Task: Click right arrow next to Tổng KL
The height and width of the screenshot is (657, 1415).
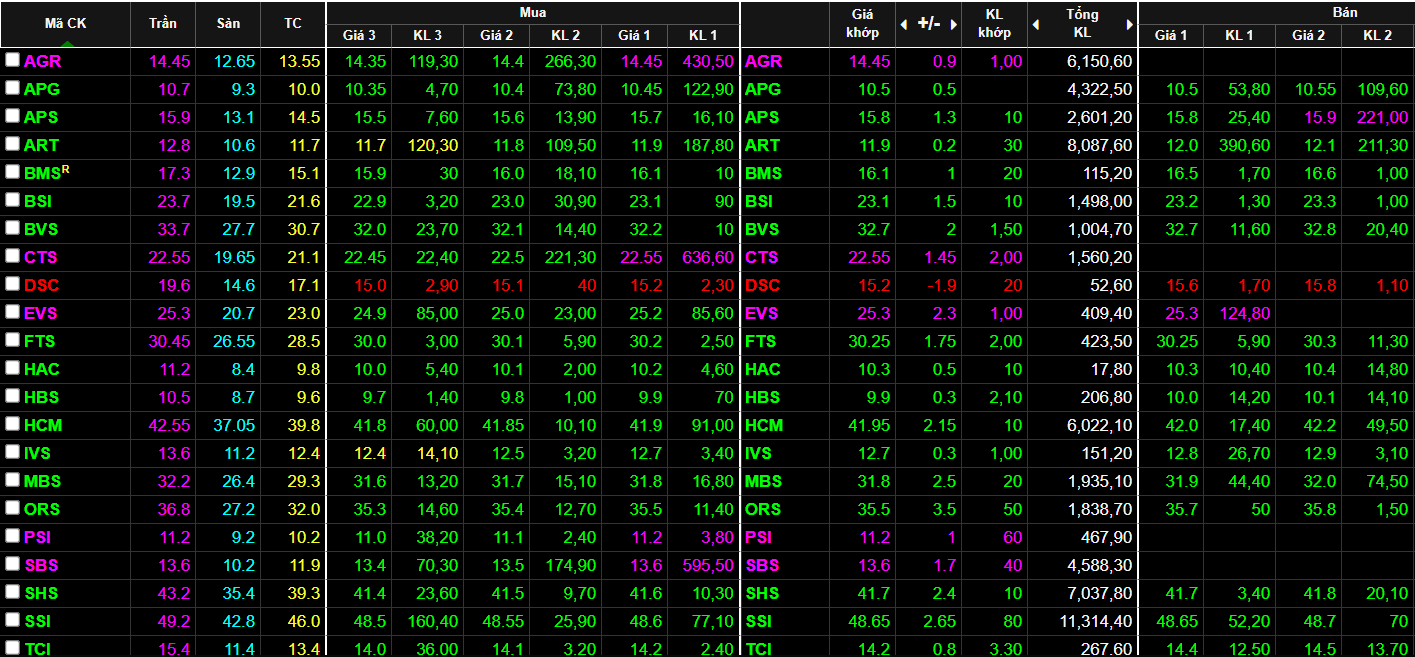Action: coord(1130,24)
